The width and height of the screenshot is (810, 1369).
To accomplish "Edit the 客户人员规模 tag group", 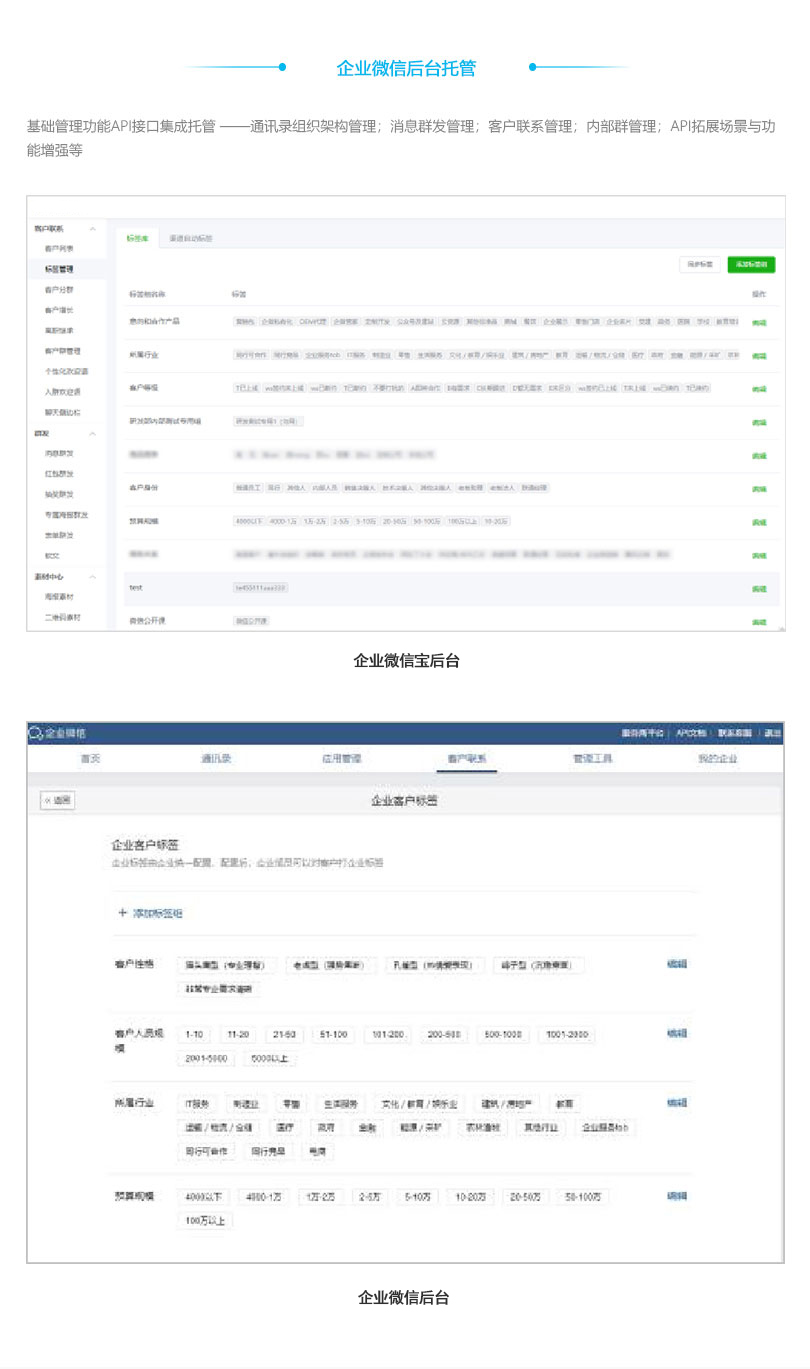I will (x=677, y=1033).
